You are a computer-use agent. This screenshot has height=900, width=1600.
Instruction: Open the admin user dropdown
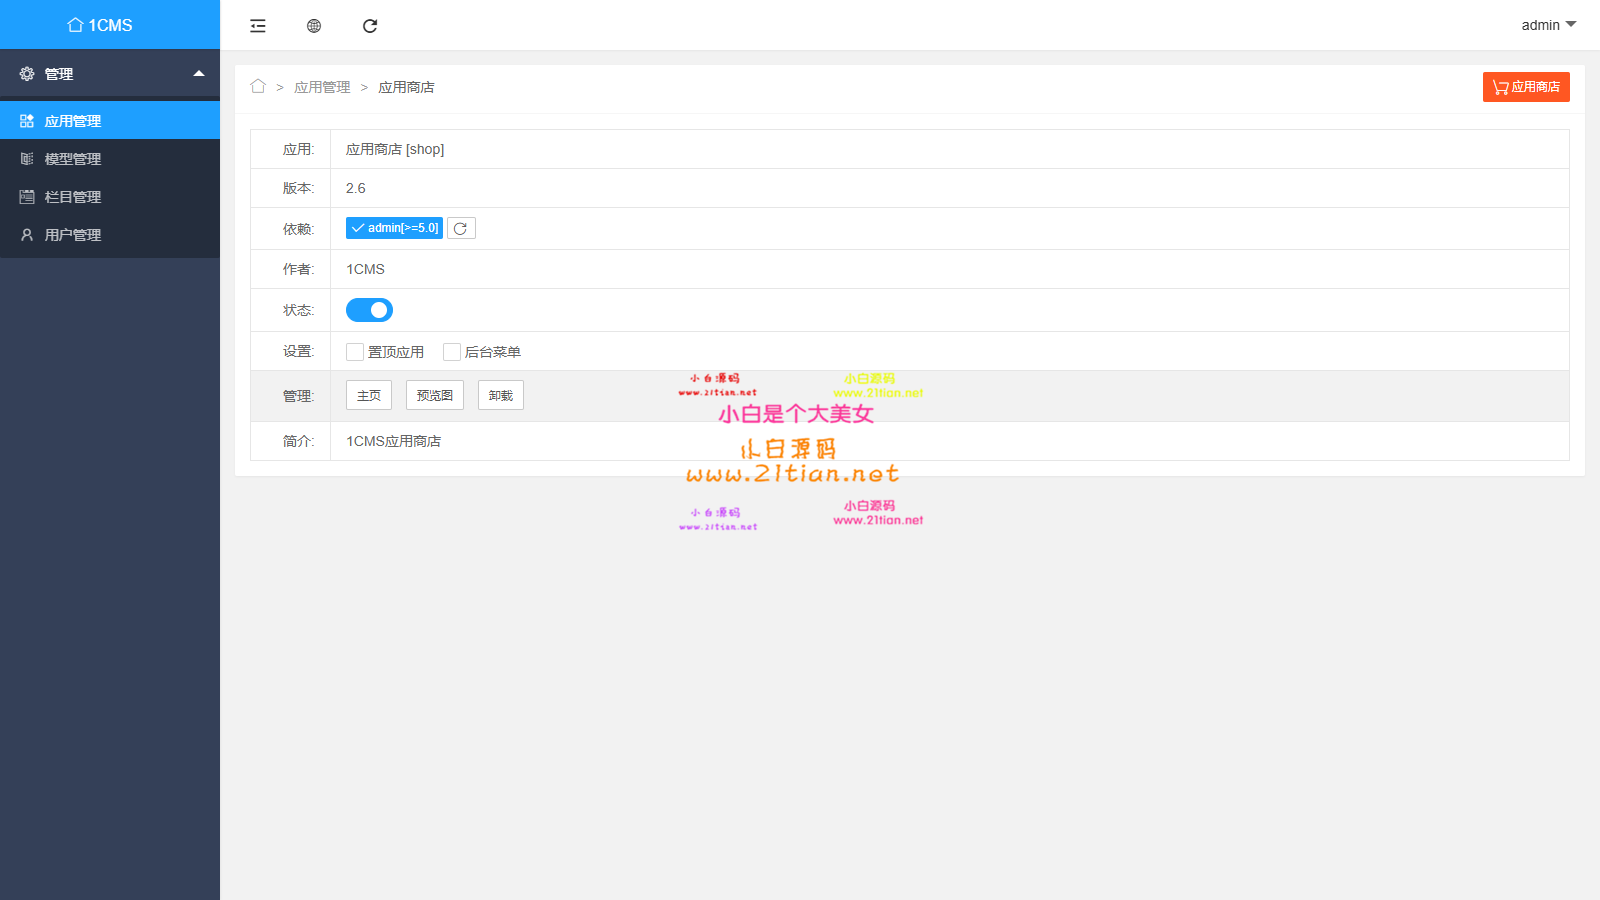pyautogui.click(x=1548, y=25)
